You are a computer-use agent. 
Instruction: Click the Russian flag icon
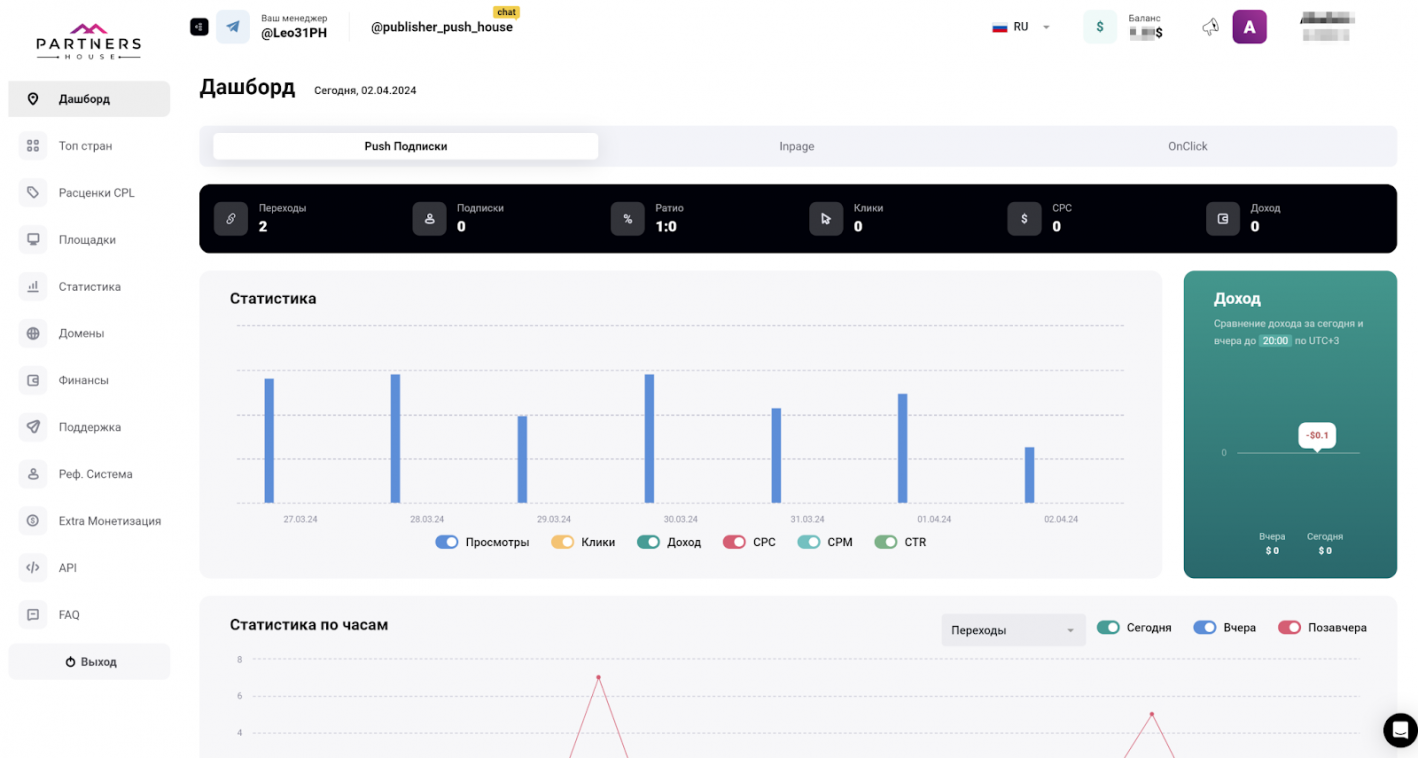999,27
